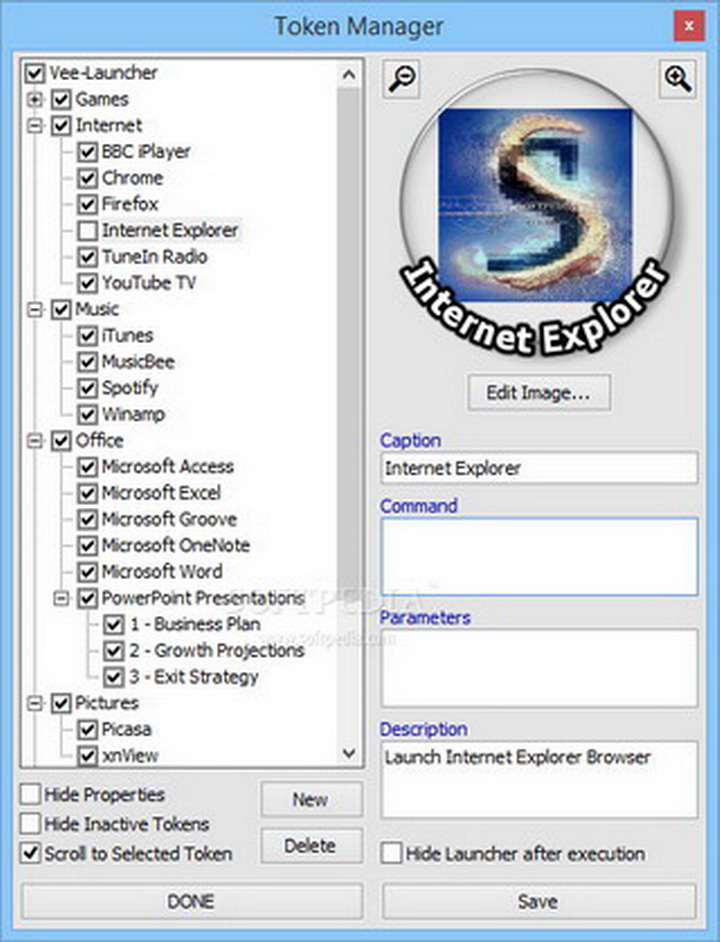
Task: Toggle the Microsoft Word checkbox
Action: click(x=87, y=571)
